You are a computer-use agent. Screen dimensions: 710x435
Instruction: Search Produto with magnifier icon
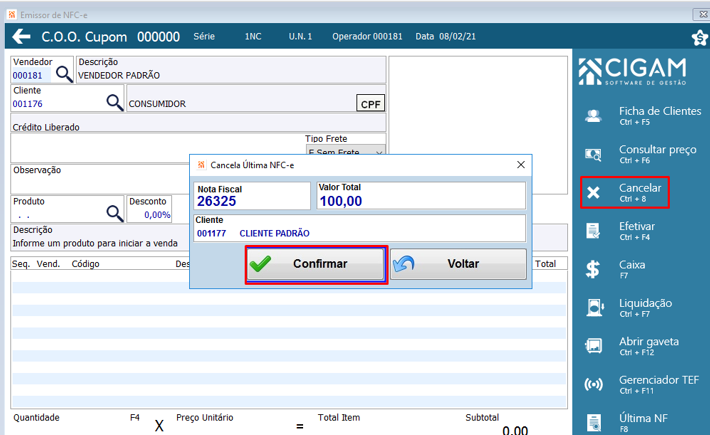[115, 213]
